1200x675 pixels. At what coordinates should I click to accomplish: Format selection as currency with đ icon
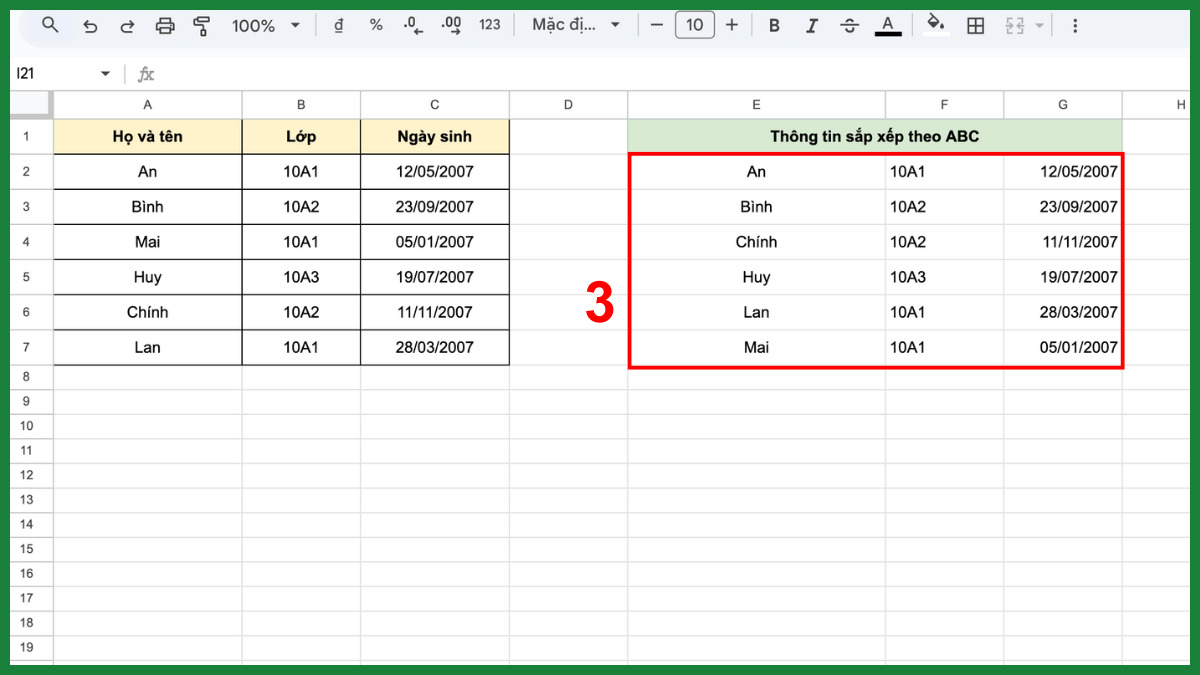click(x=338, y=24)
